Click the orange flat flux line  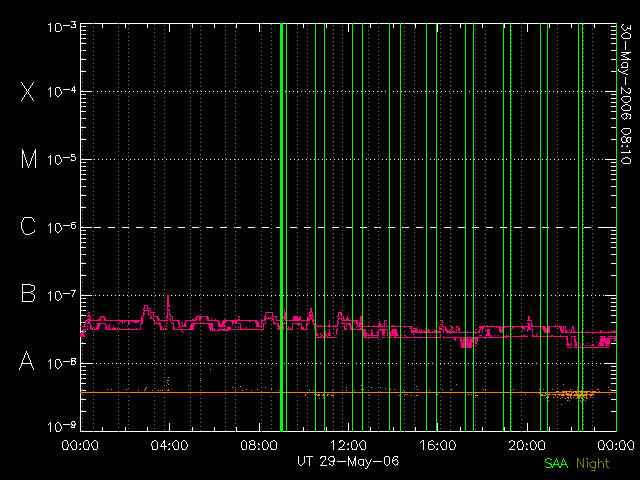coord(348,392)
